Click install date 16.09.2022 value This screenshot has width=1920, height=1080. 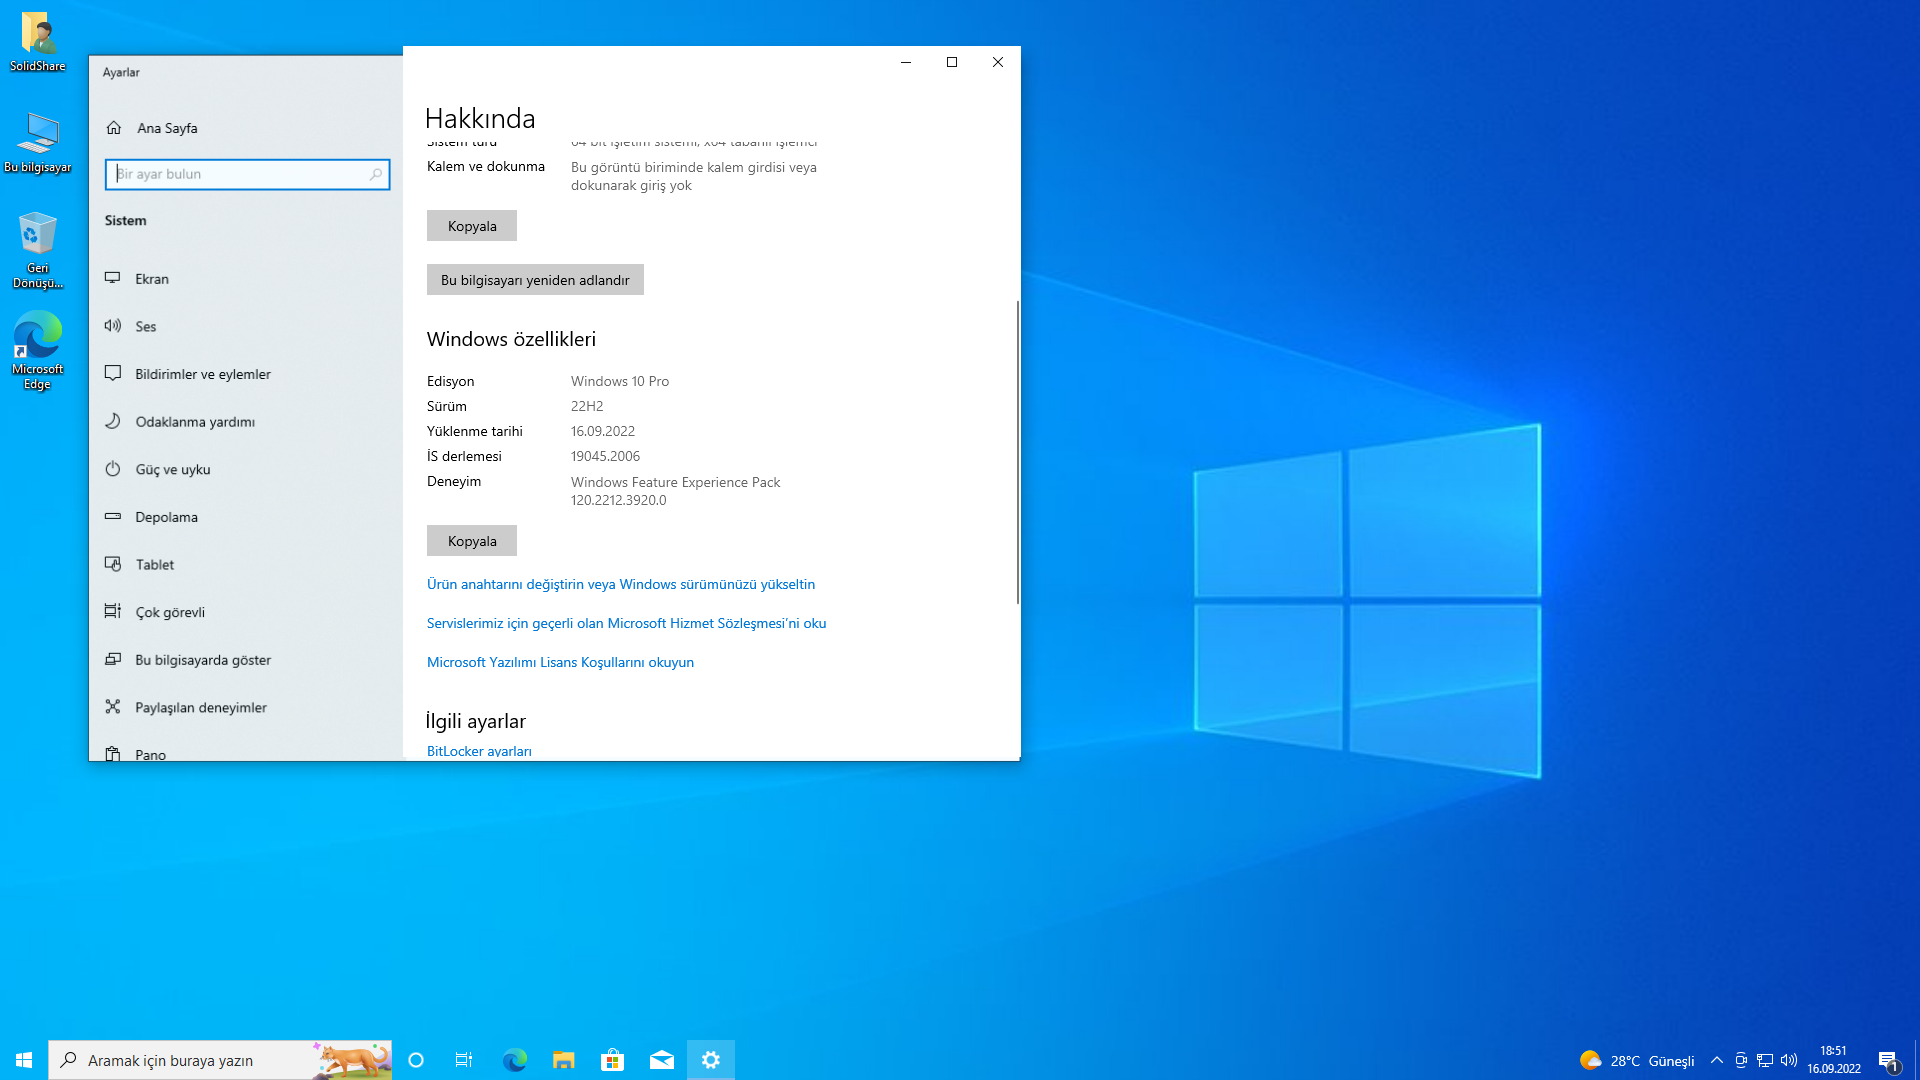pos(603,431)
